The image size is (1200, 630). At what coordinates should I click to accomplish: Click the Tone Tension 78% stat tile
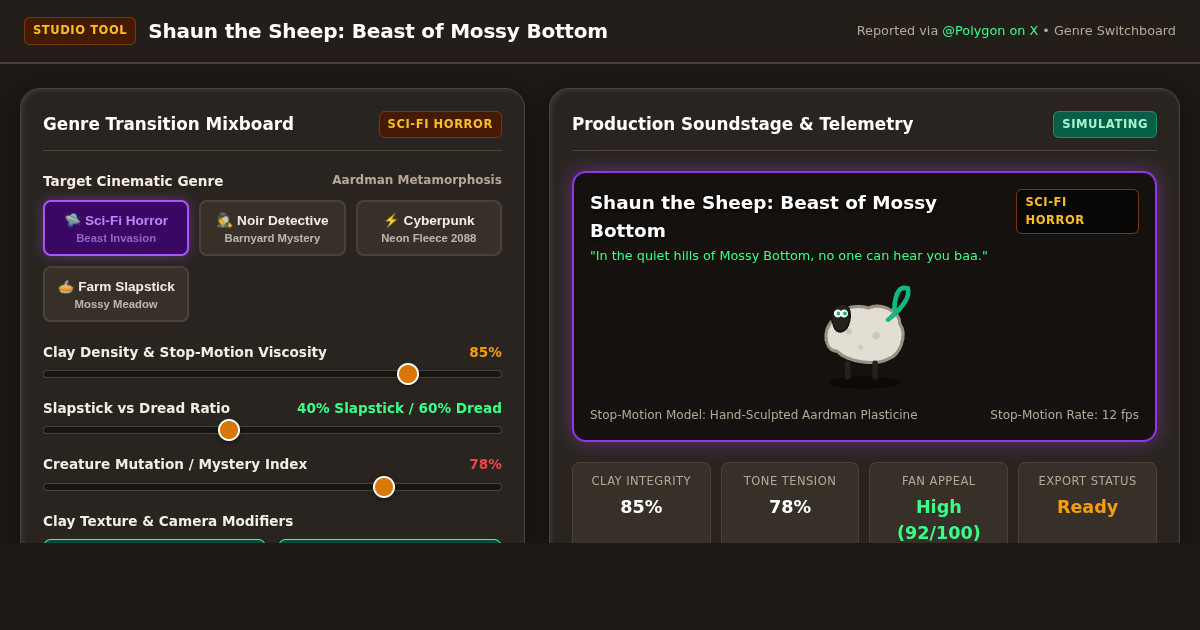(x=790, y=503)
